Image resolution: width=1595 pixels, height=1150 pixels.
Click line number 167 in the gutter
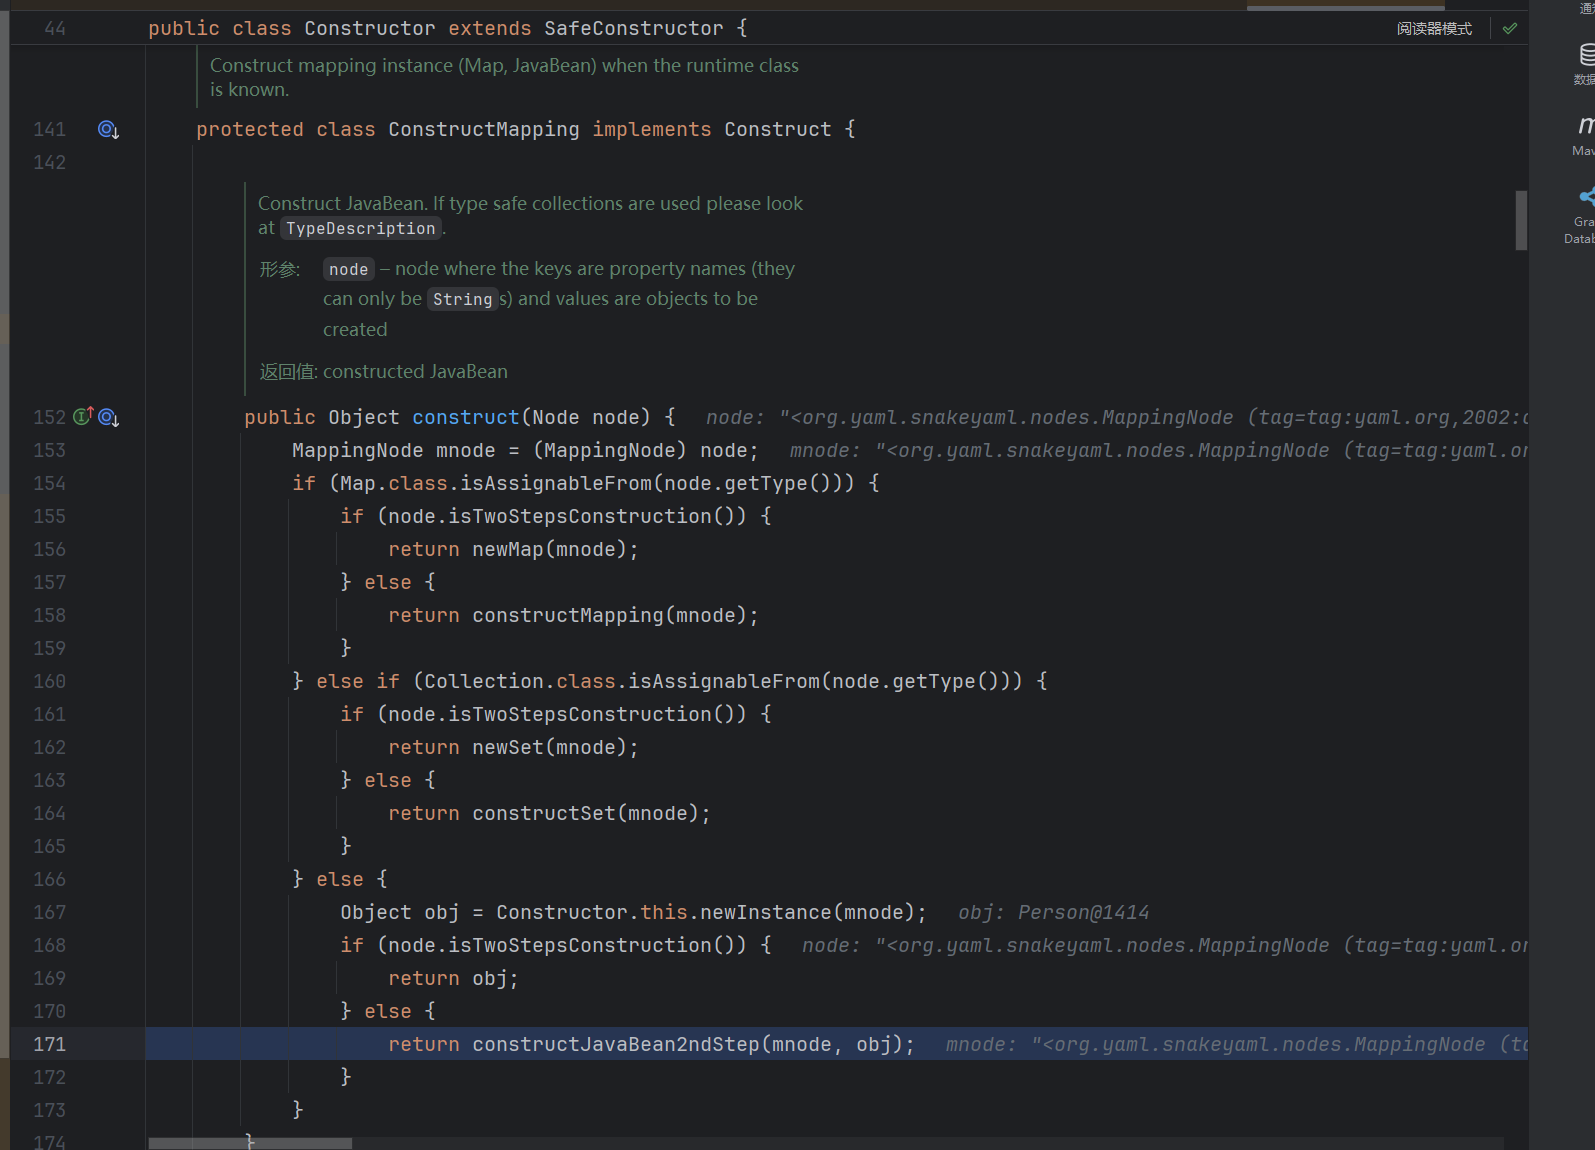49,913
